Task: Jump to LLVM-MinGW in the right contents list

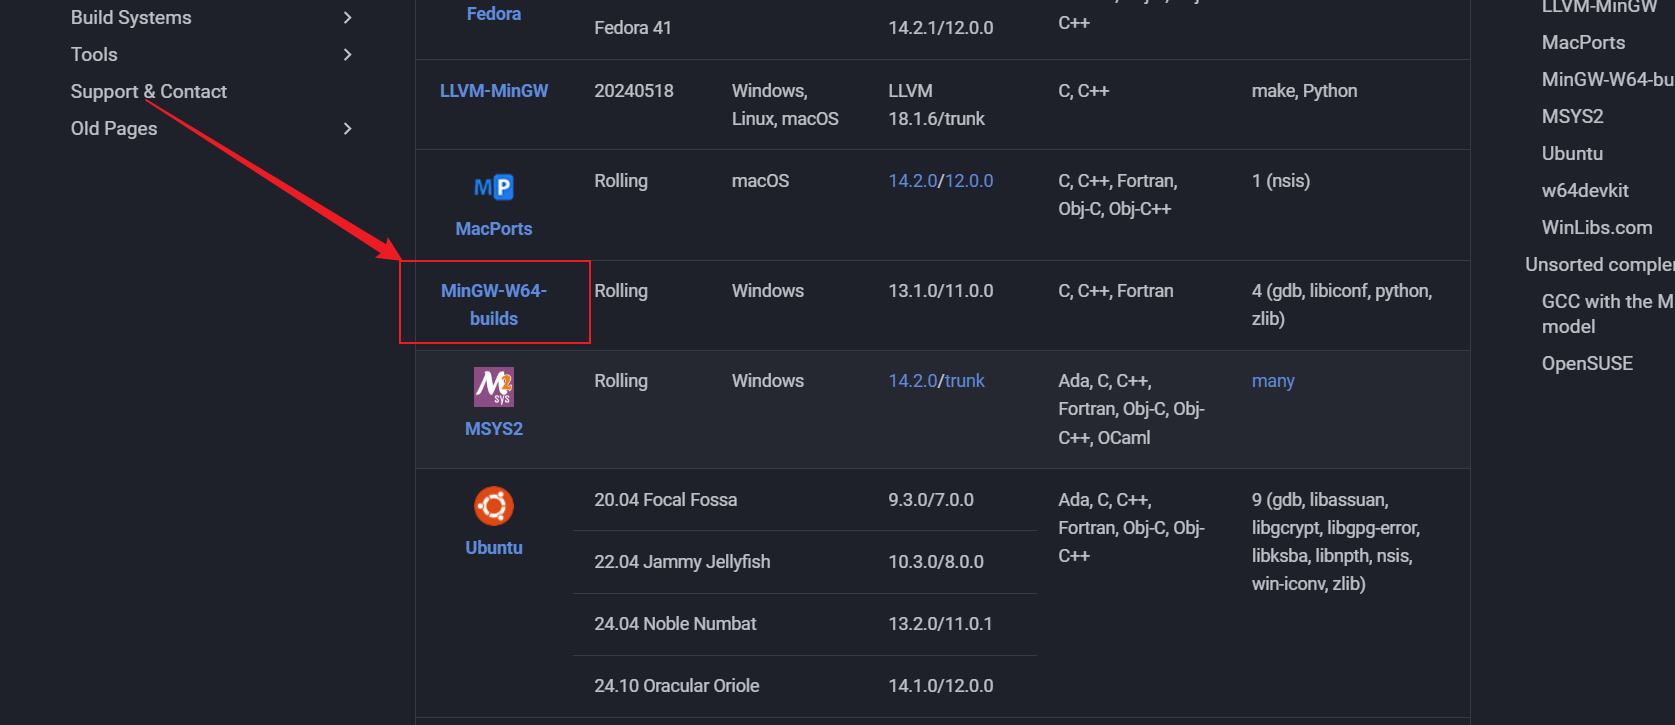Action: (x=1599, y=7)
